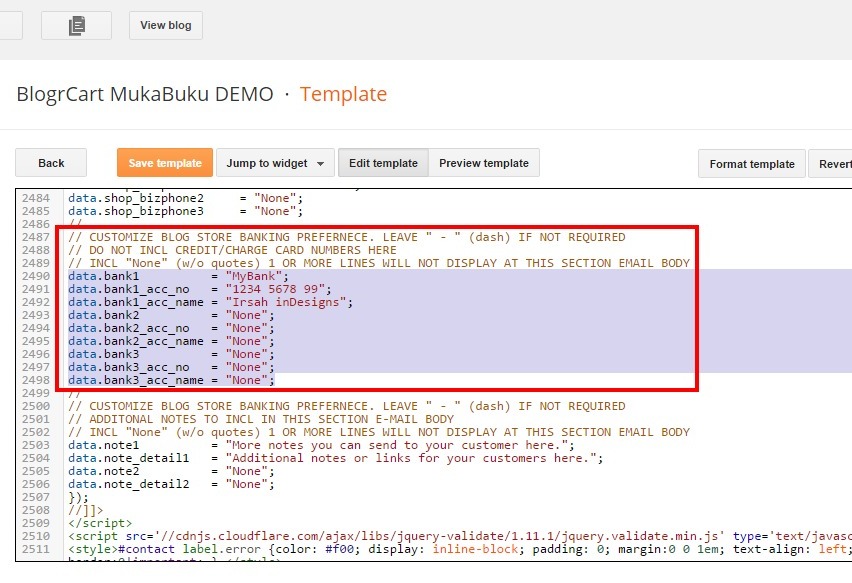This screenshot has height=583, width=852.
Task: Click line number 2503 in gutter
Action: point(36,446)
